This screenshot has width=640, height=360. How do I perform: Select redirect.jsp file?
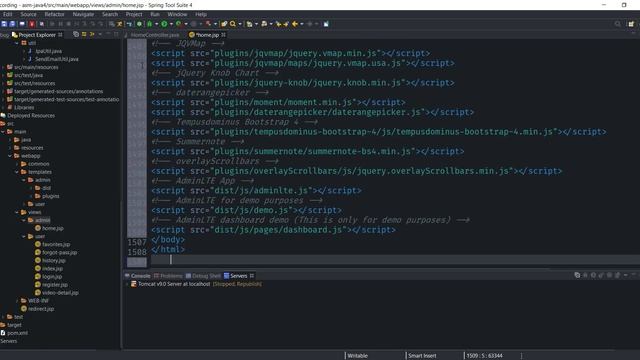pos(41,309)
